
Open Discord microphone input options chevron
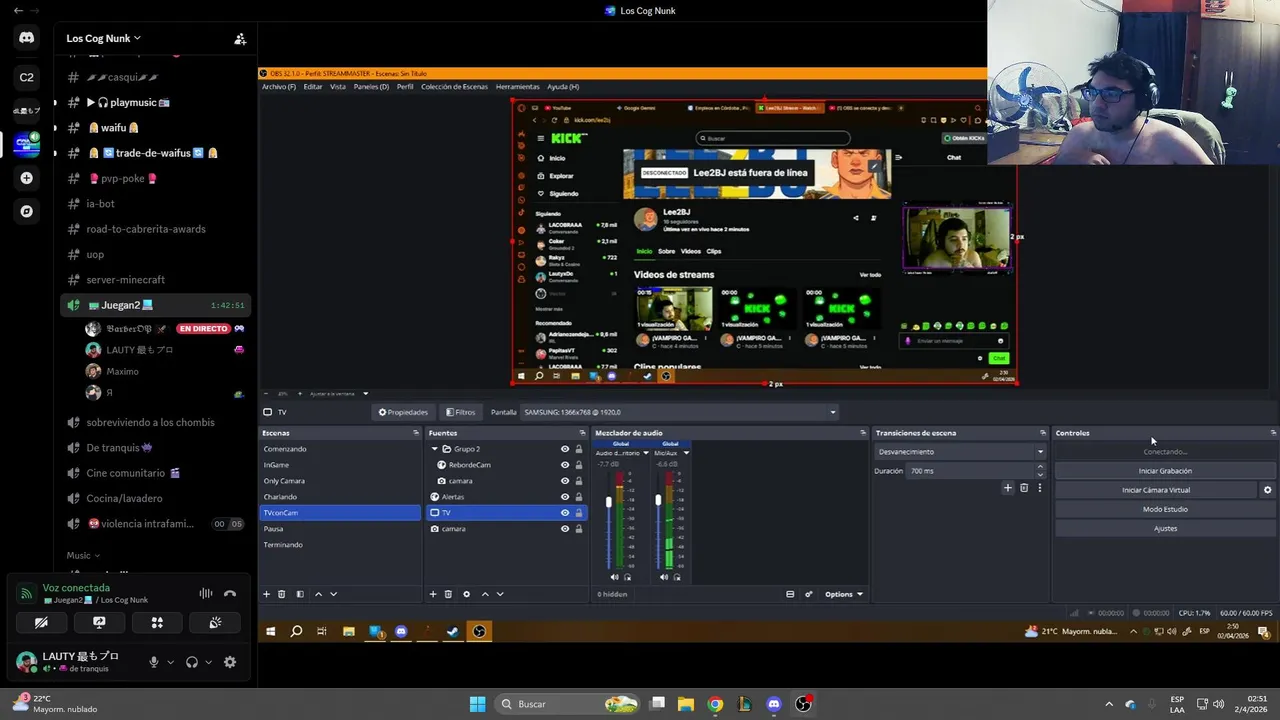pyautogui.click(x=170, y=662)
